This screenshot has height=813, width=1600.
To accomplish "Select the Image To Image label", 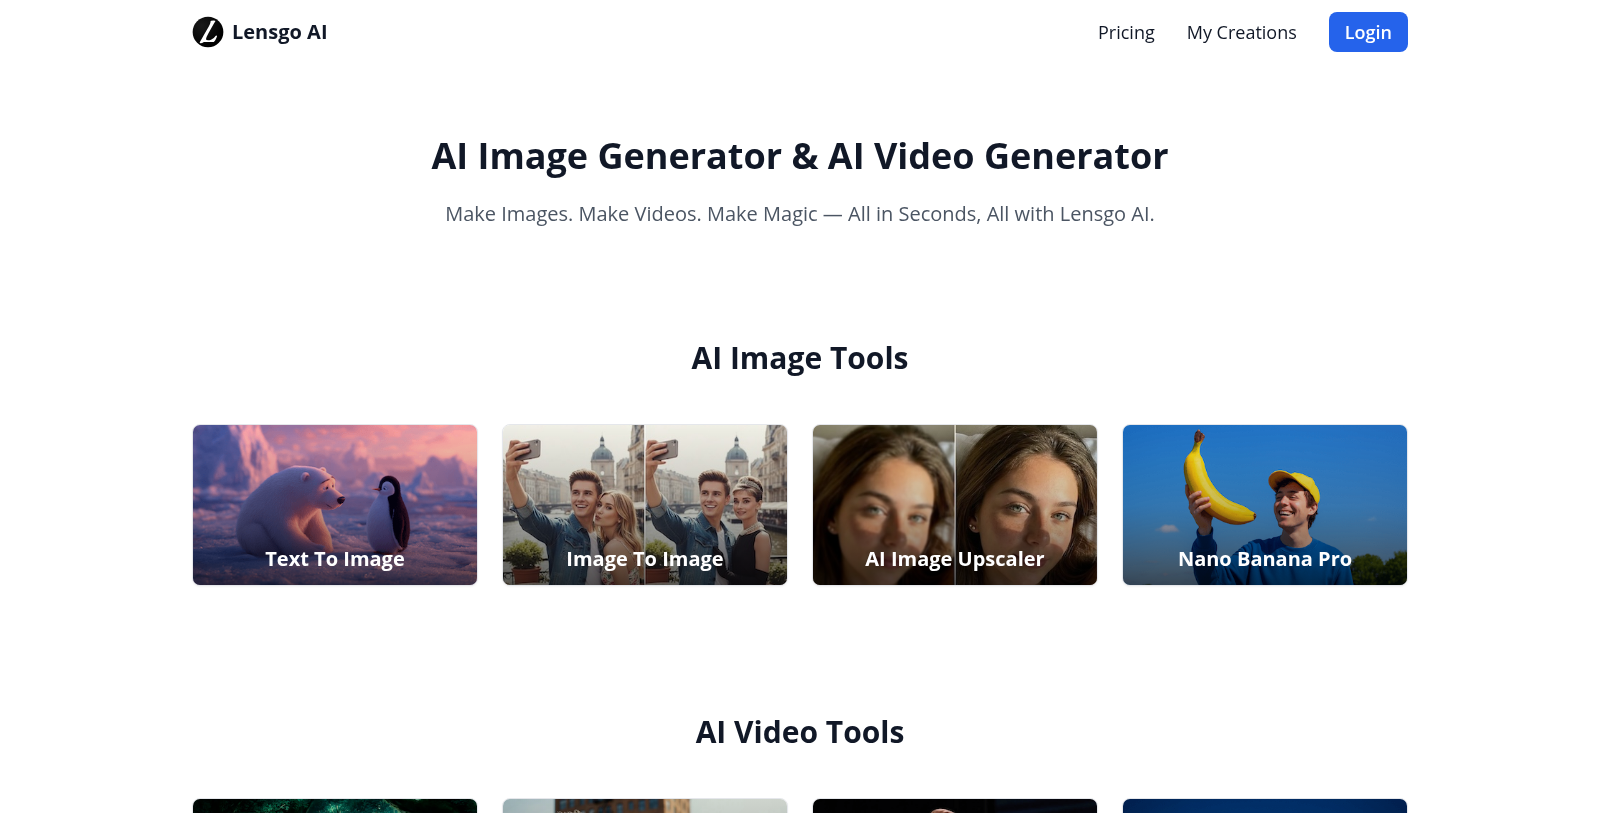I will (644, 559).
